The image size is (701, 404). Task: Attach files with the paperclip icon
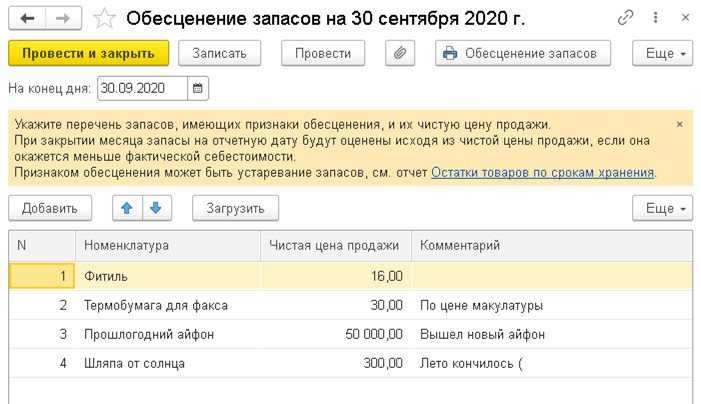pyautogui.click(x=400, y=53)
